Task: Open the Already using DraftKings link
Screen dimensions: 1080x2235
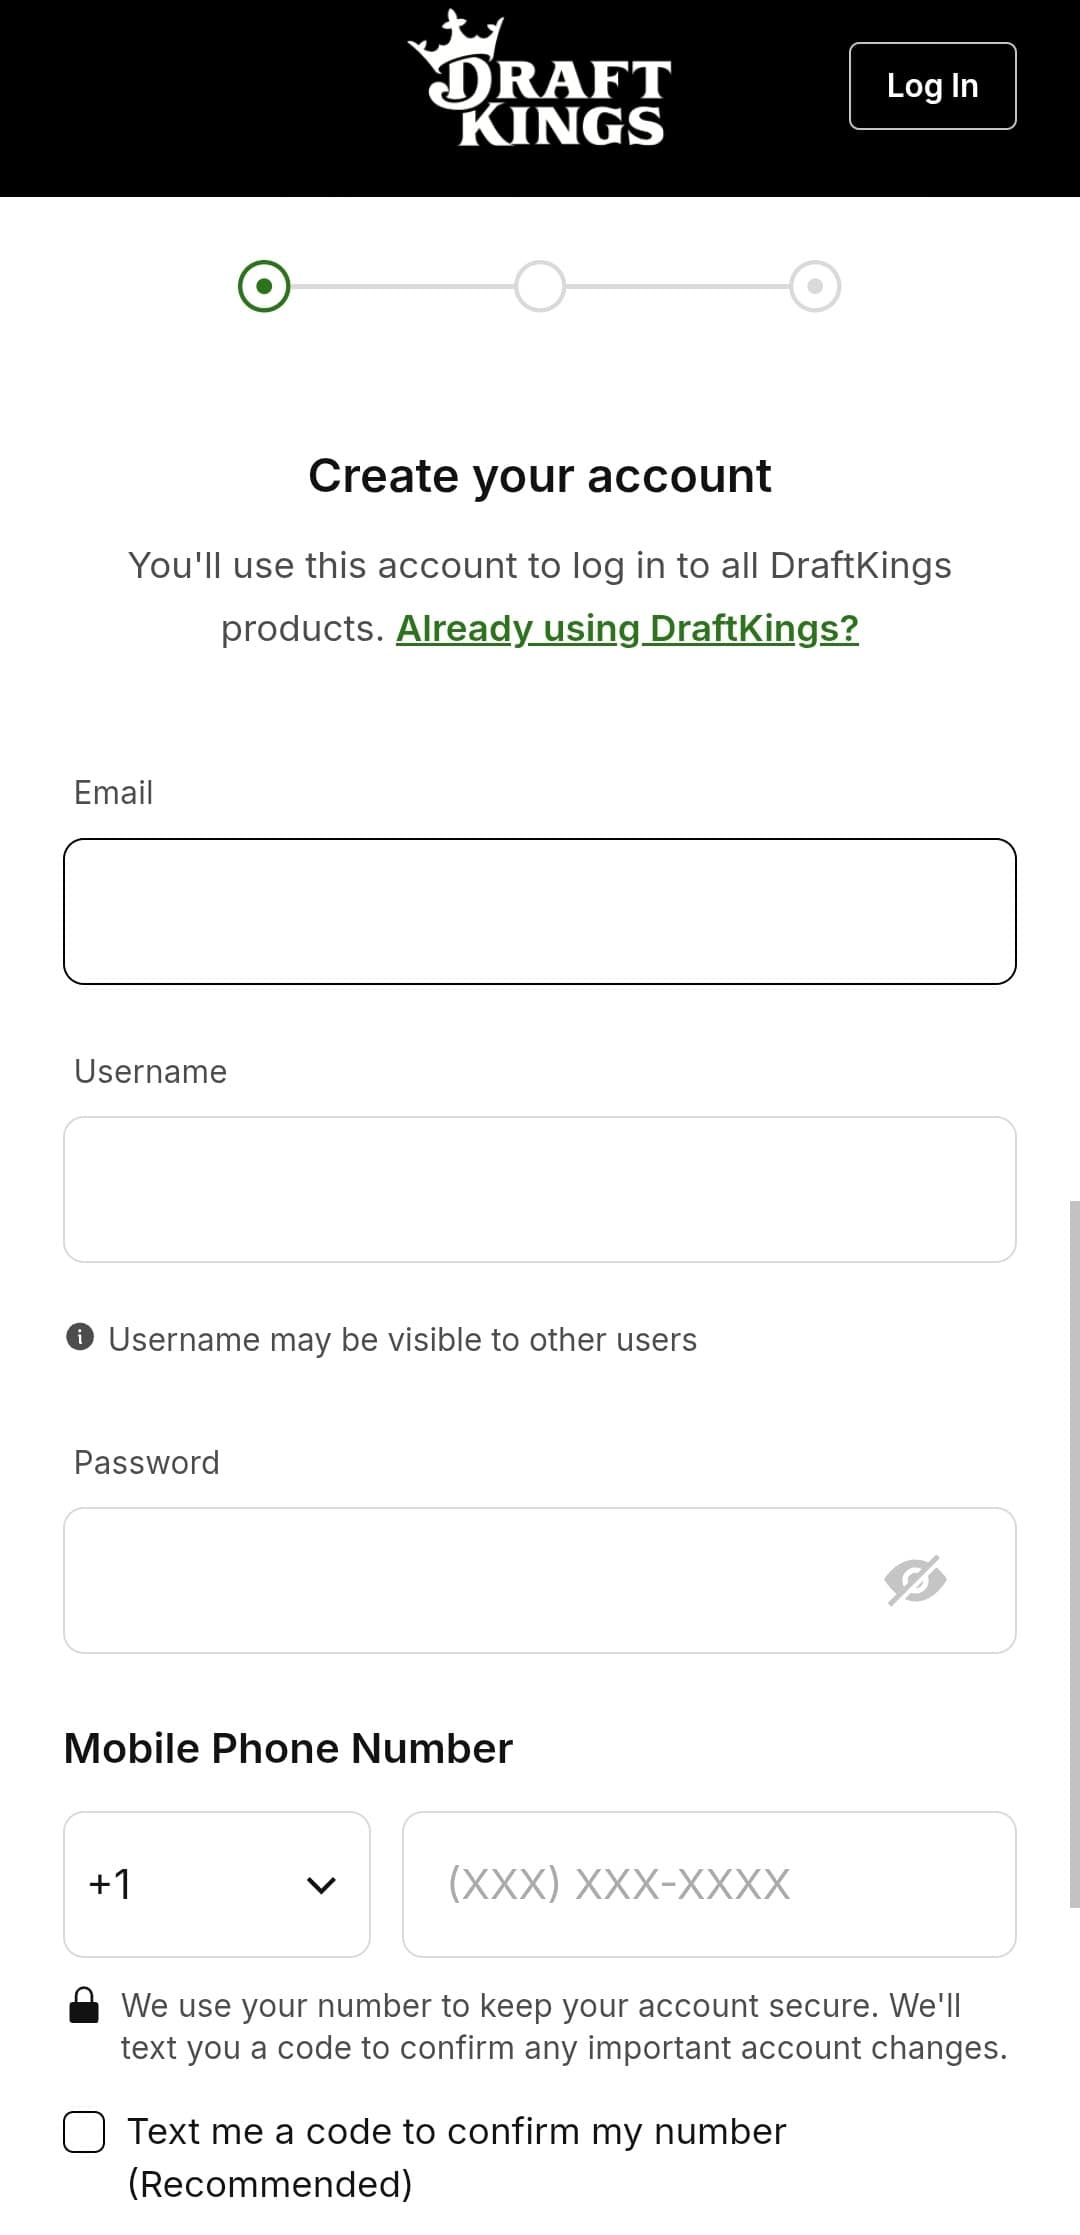Action: click(628, 629)
